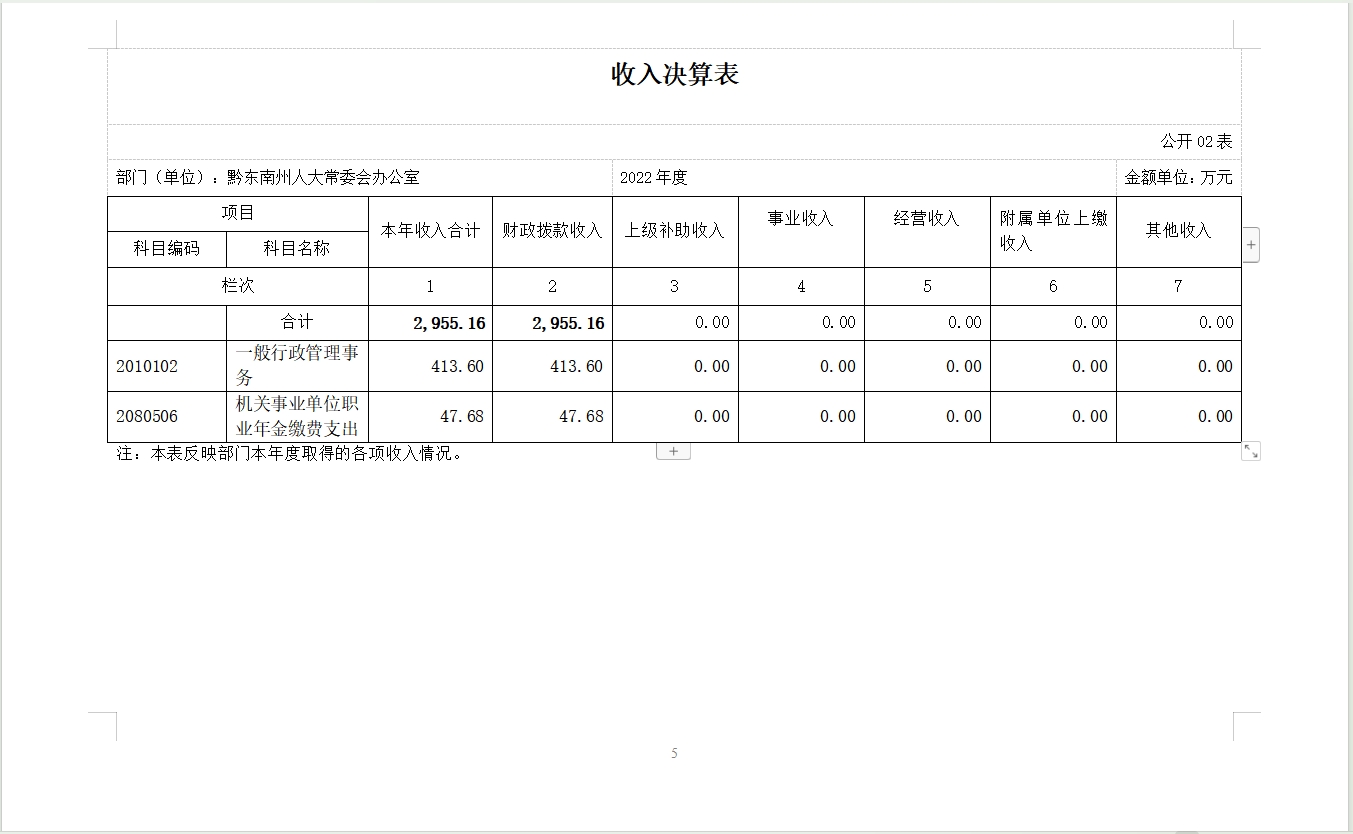Click 2080506 row 0.00 under 附属单位上缴收入

pyautogui.click(x=1090, y=416)
